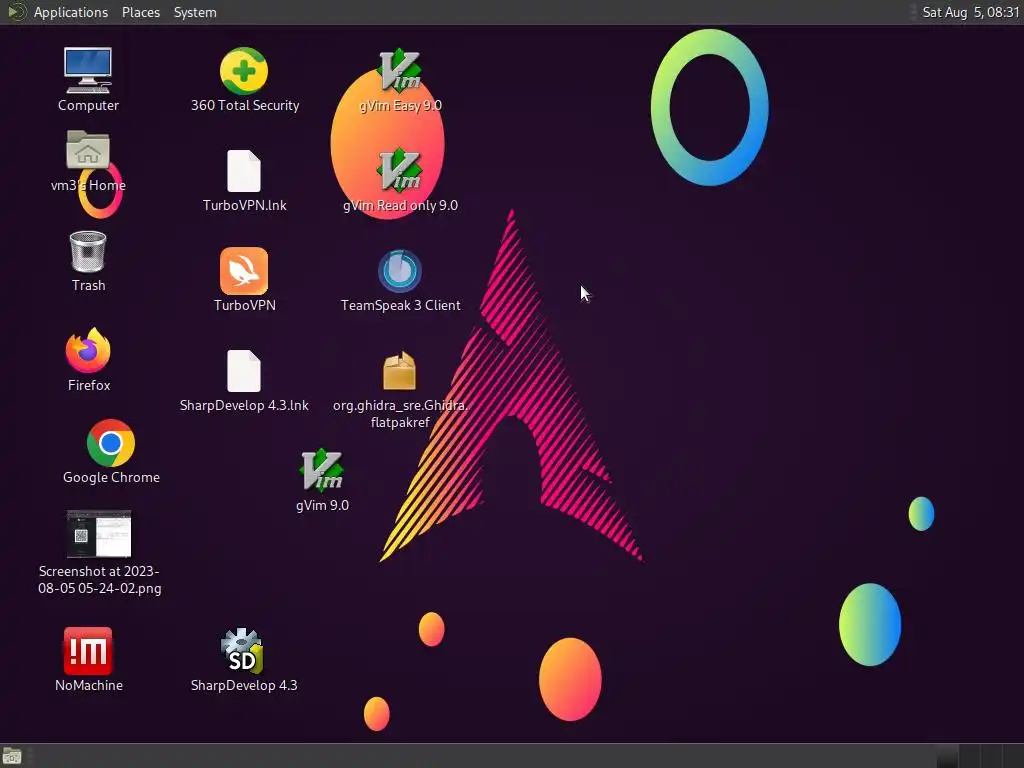The width and height of the screenshot is (1024, 768).
Task: Open the Computer desktop icon
Action: [x=88, y=71]
